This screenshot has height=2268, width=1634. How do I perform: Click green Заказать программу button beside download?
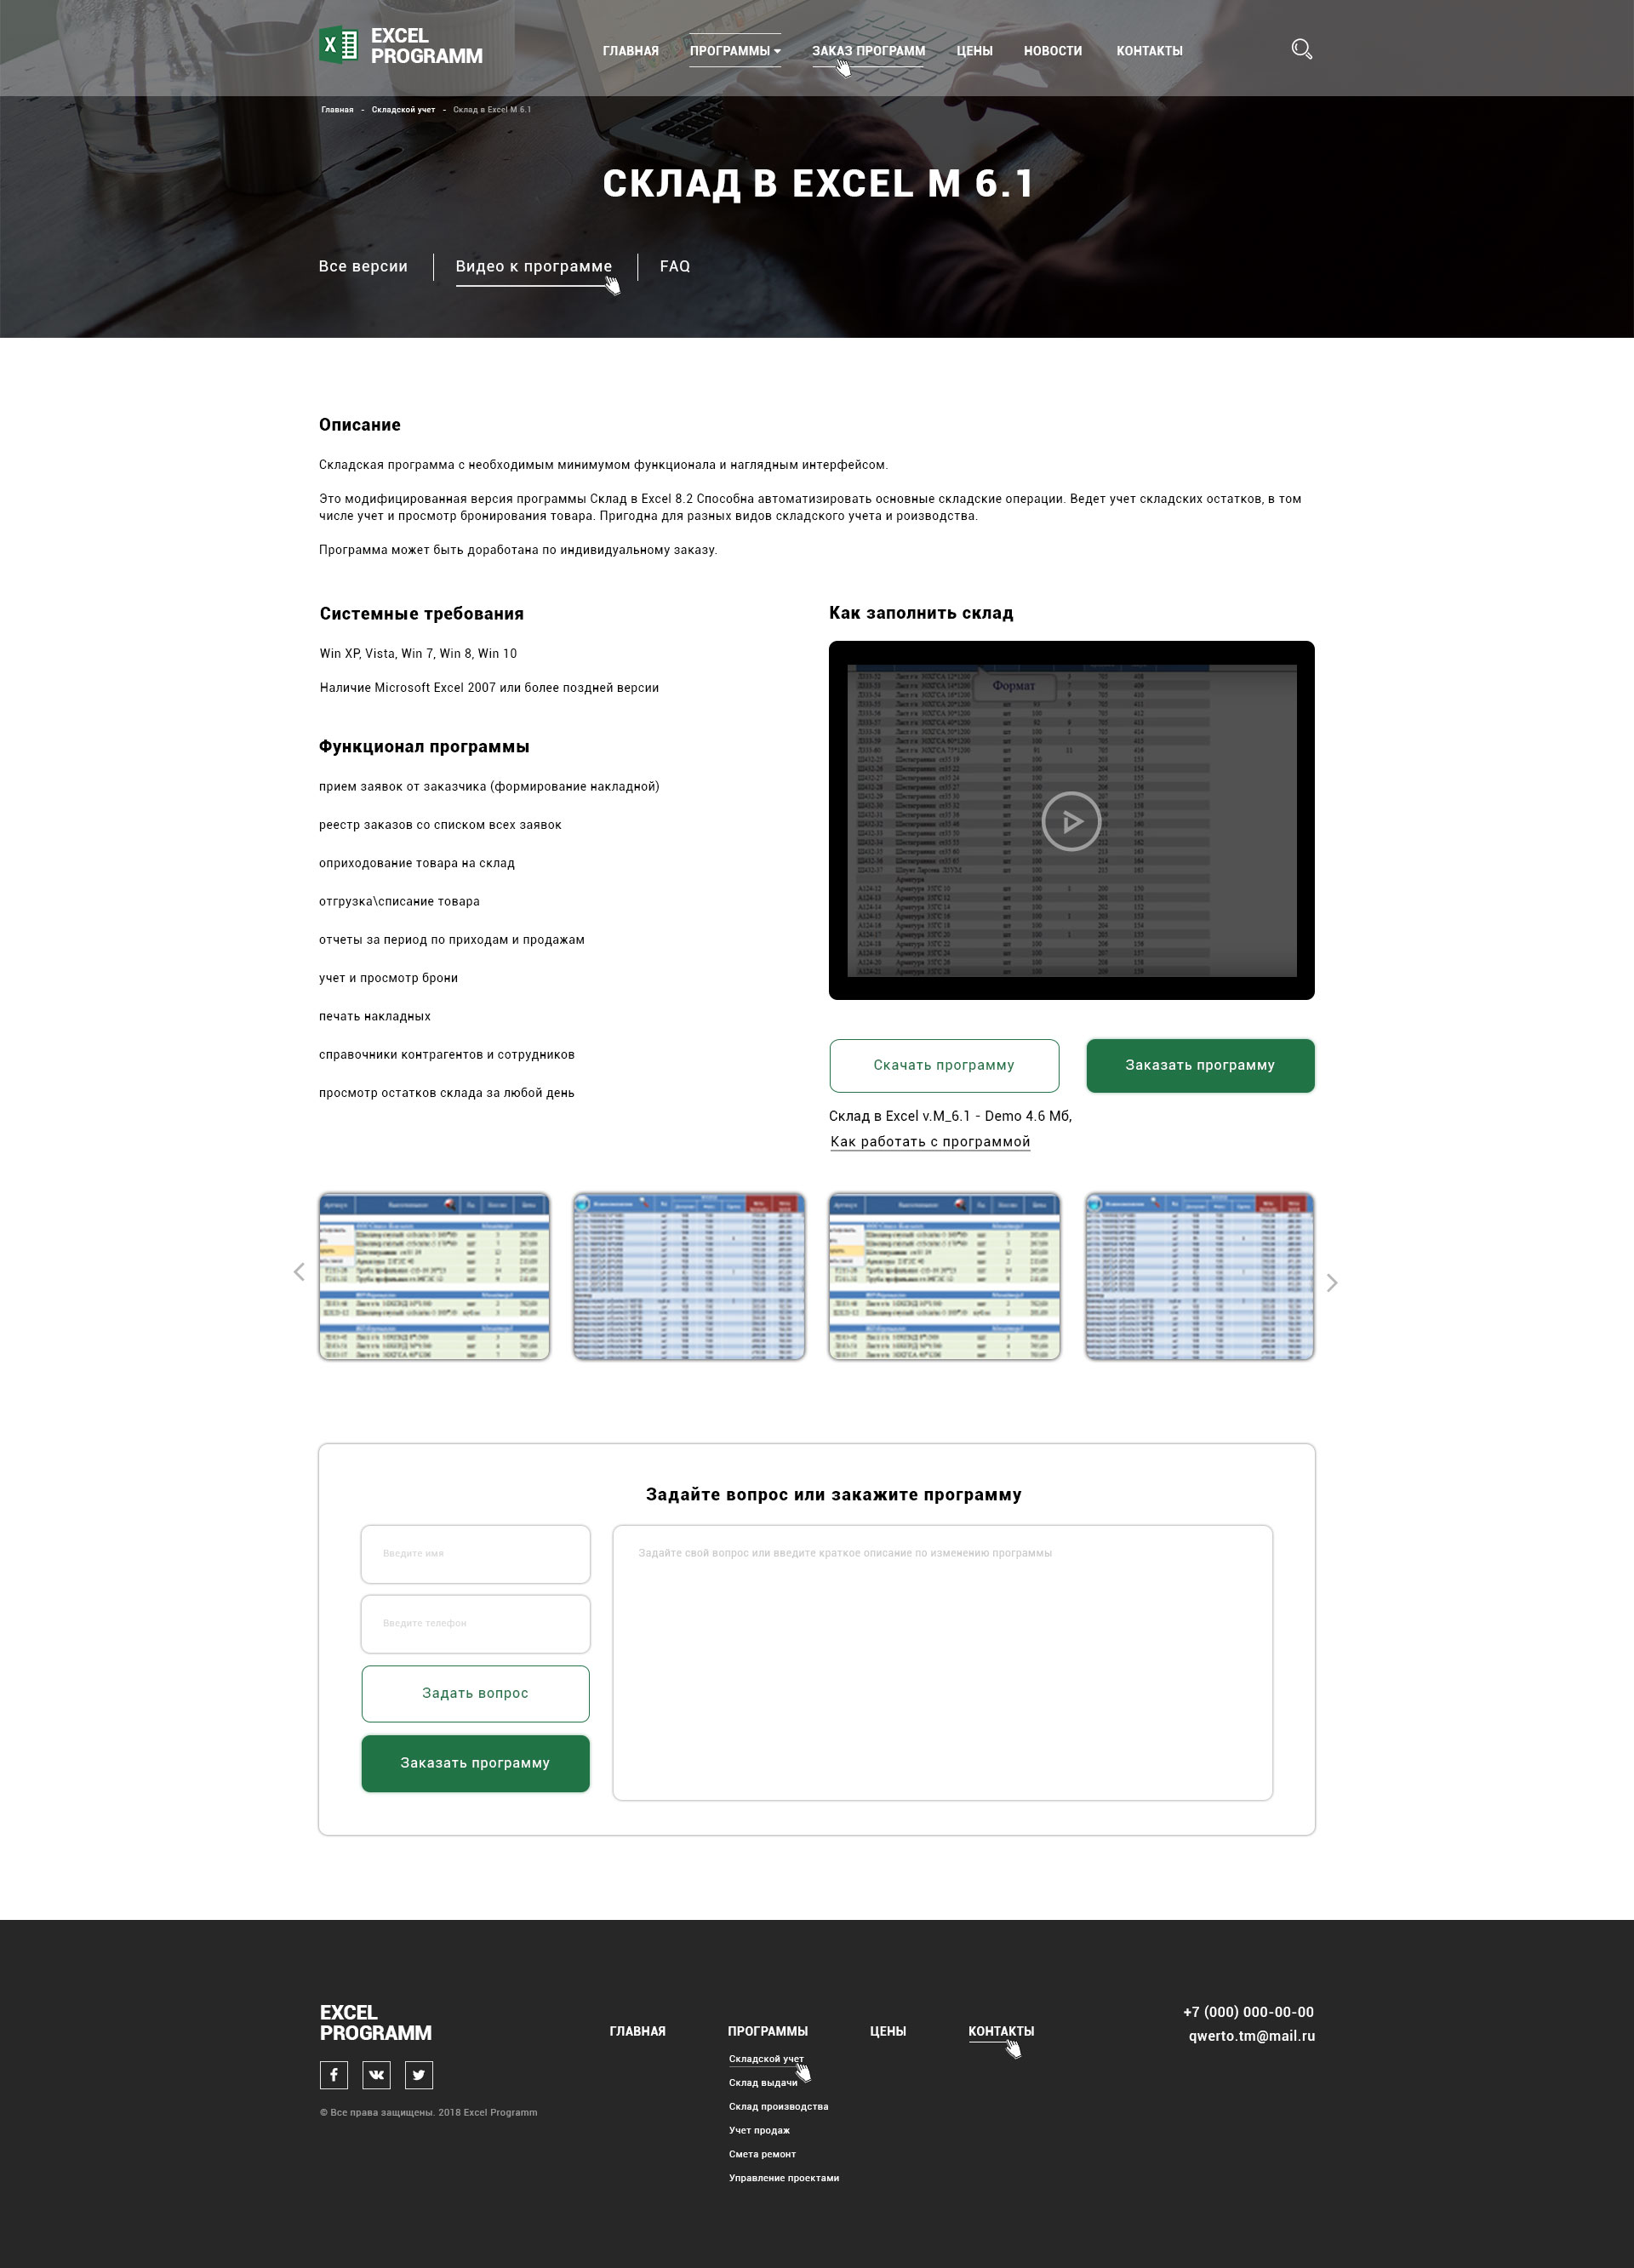[1200, 1065]
